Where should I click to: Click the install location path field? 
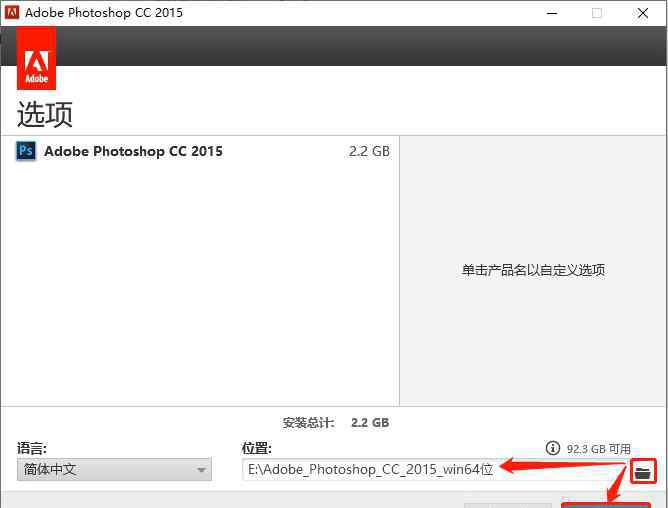435,470
